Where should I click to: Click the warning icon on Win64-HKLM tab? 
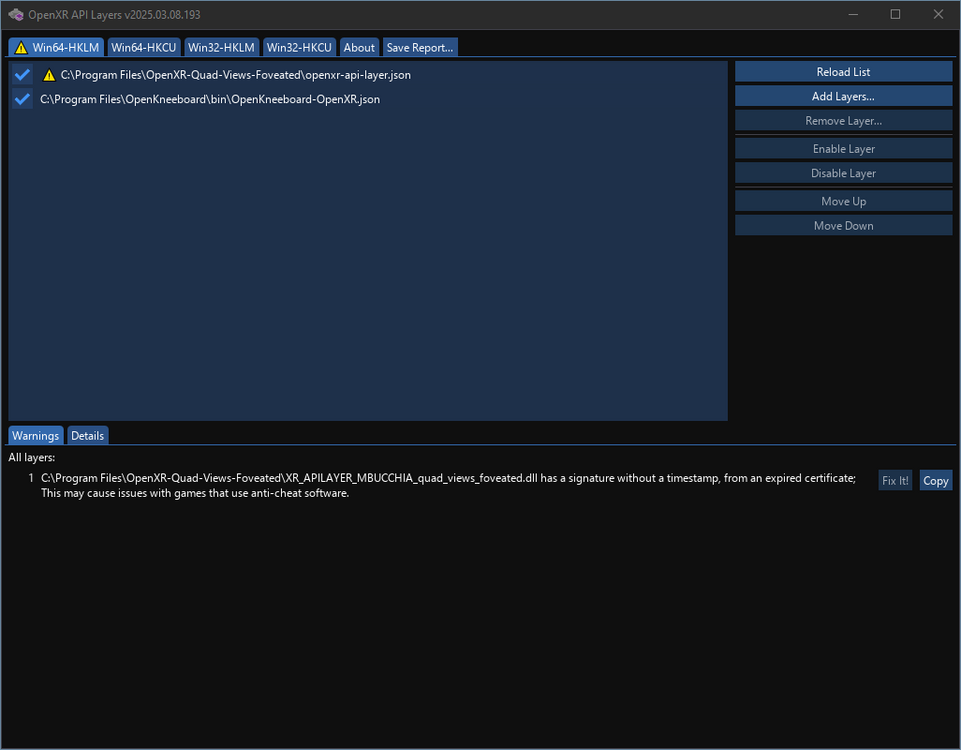tap(21, 48)
